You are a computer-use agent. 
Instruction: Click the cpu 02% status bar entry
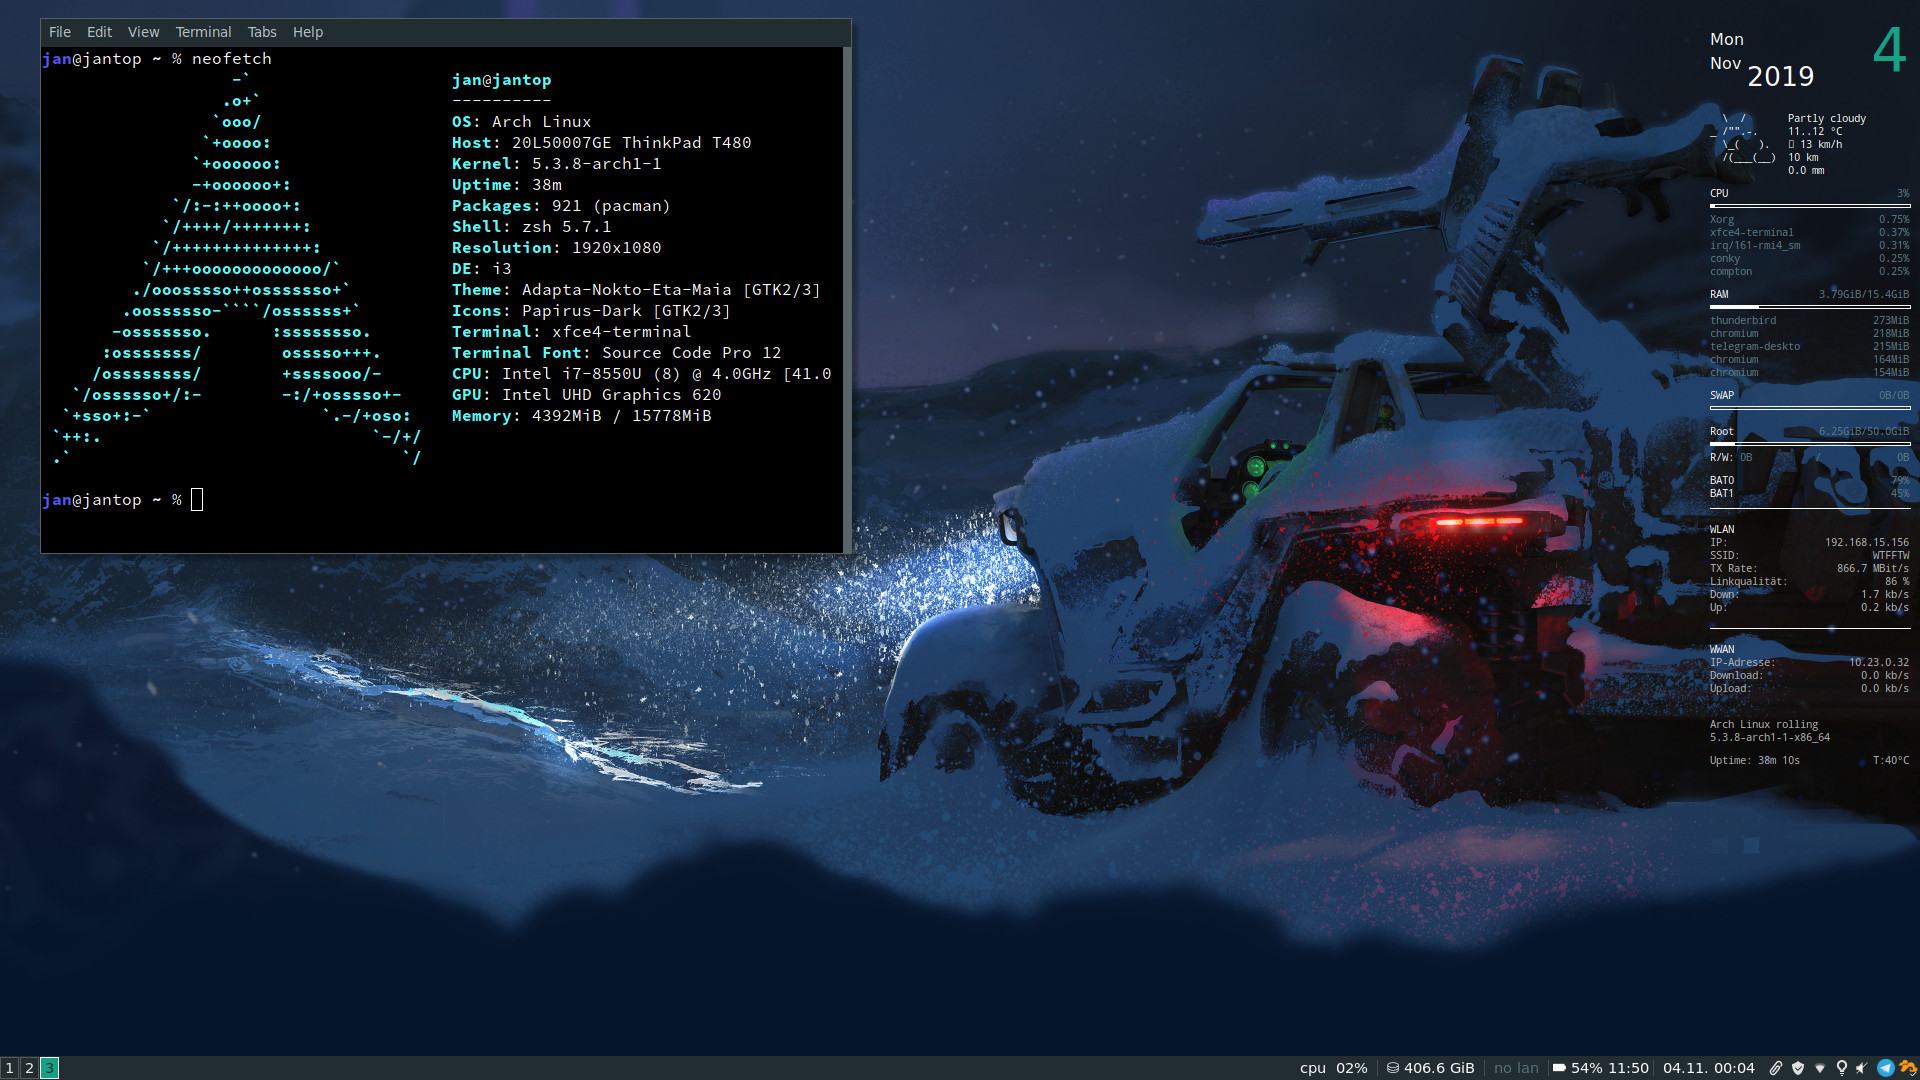tap(1333, 1068)
